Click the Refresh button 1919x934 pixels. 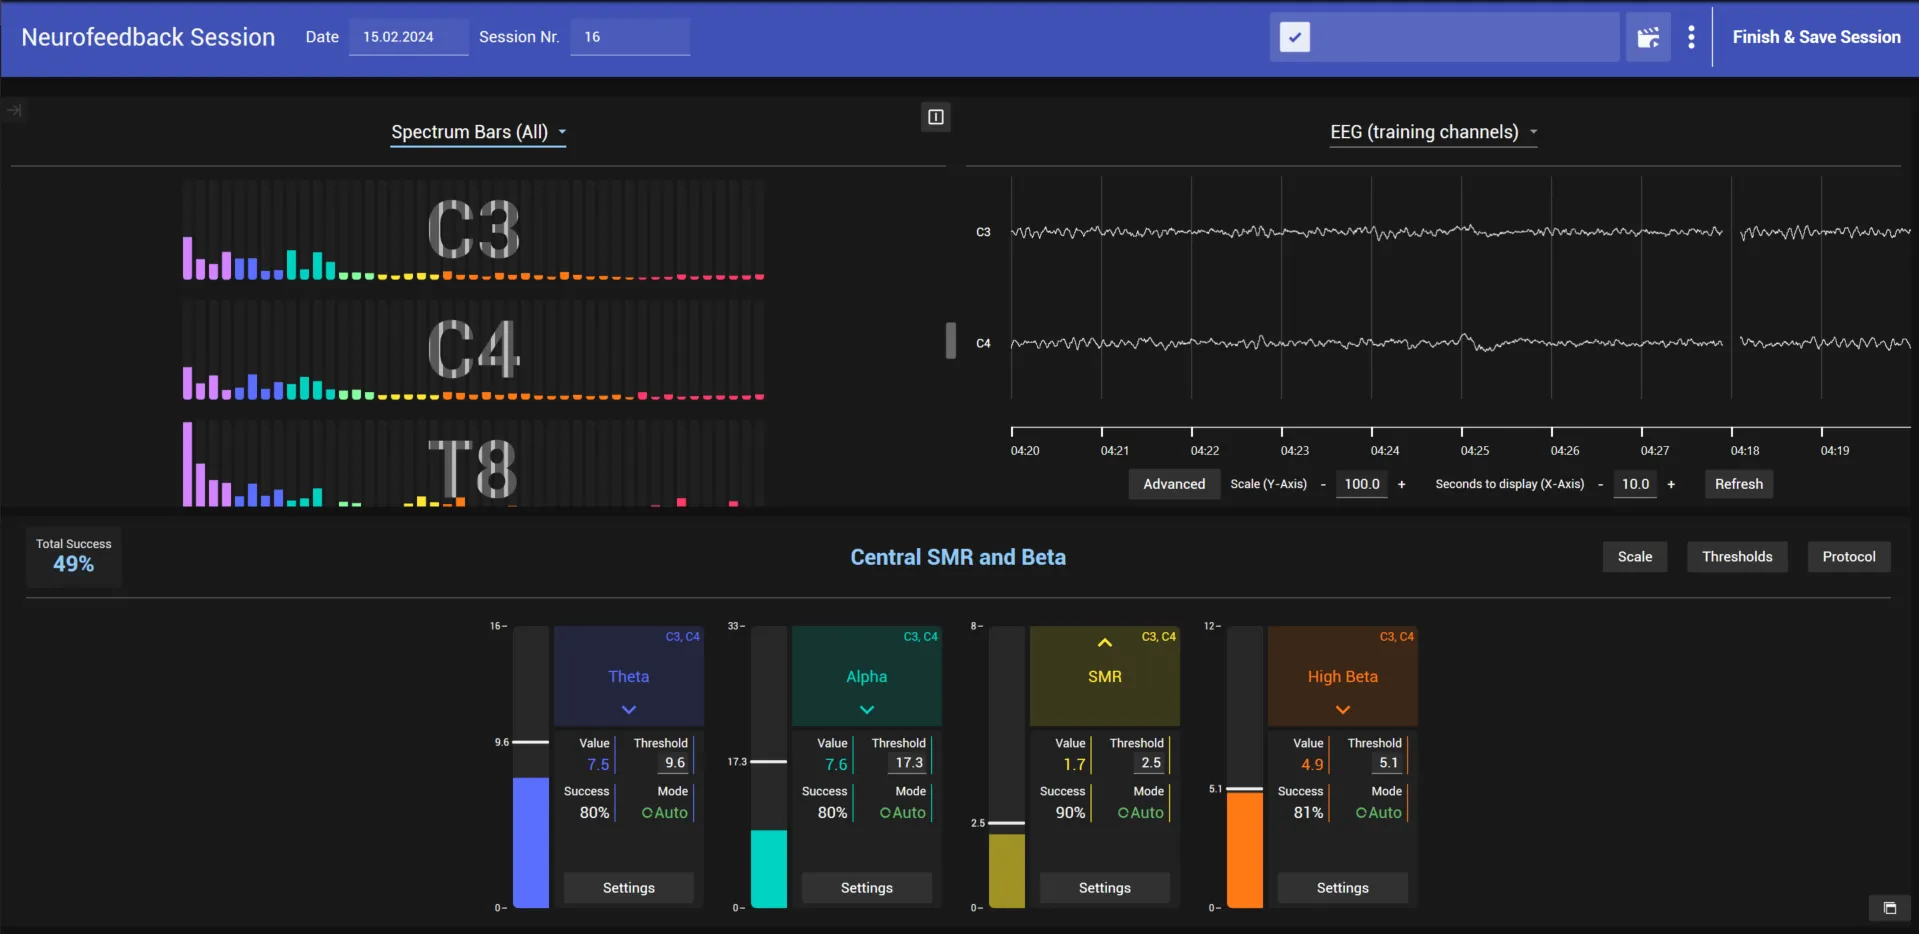1739,484
